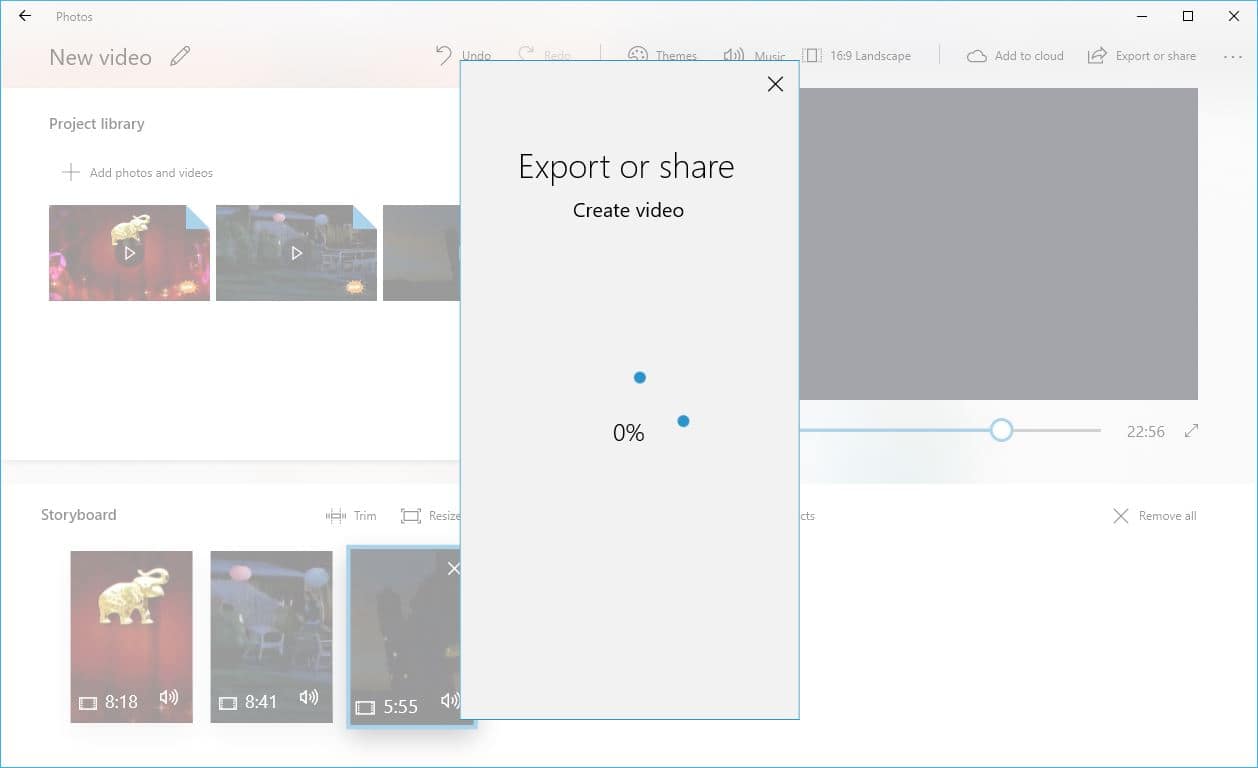Open the See more (...) menu
This screenshot has width=1258, height=768.
pyautogui.click(x=1232, y=57)
